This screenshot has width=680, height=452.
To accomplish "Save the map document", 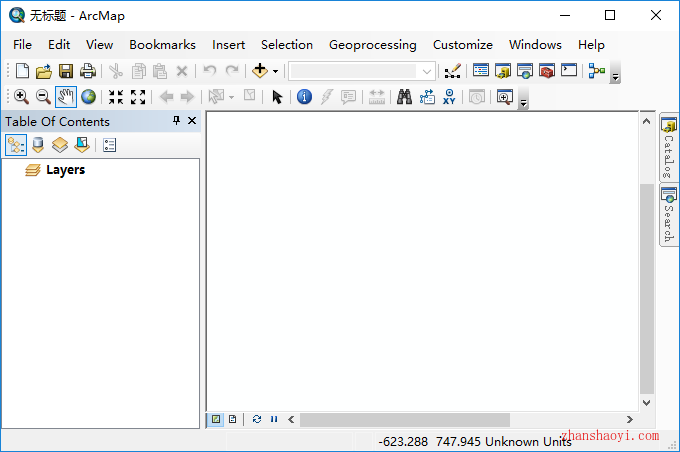I will point(66,71).
